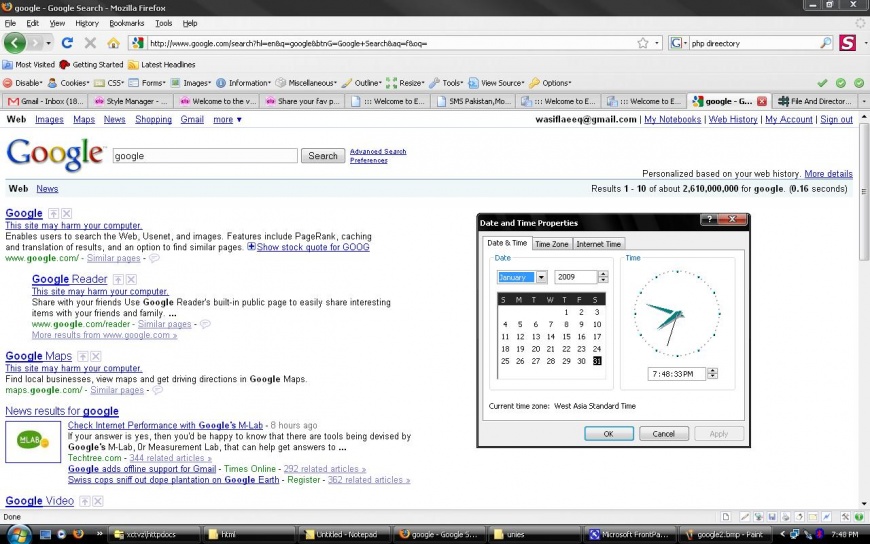The height and width of the screenshot is (544, 870).
Task: Click the Firefox back navigation button
Action: coord(15,43)
